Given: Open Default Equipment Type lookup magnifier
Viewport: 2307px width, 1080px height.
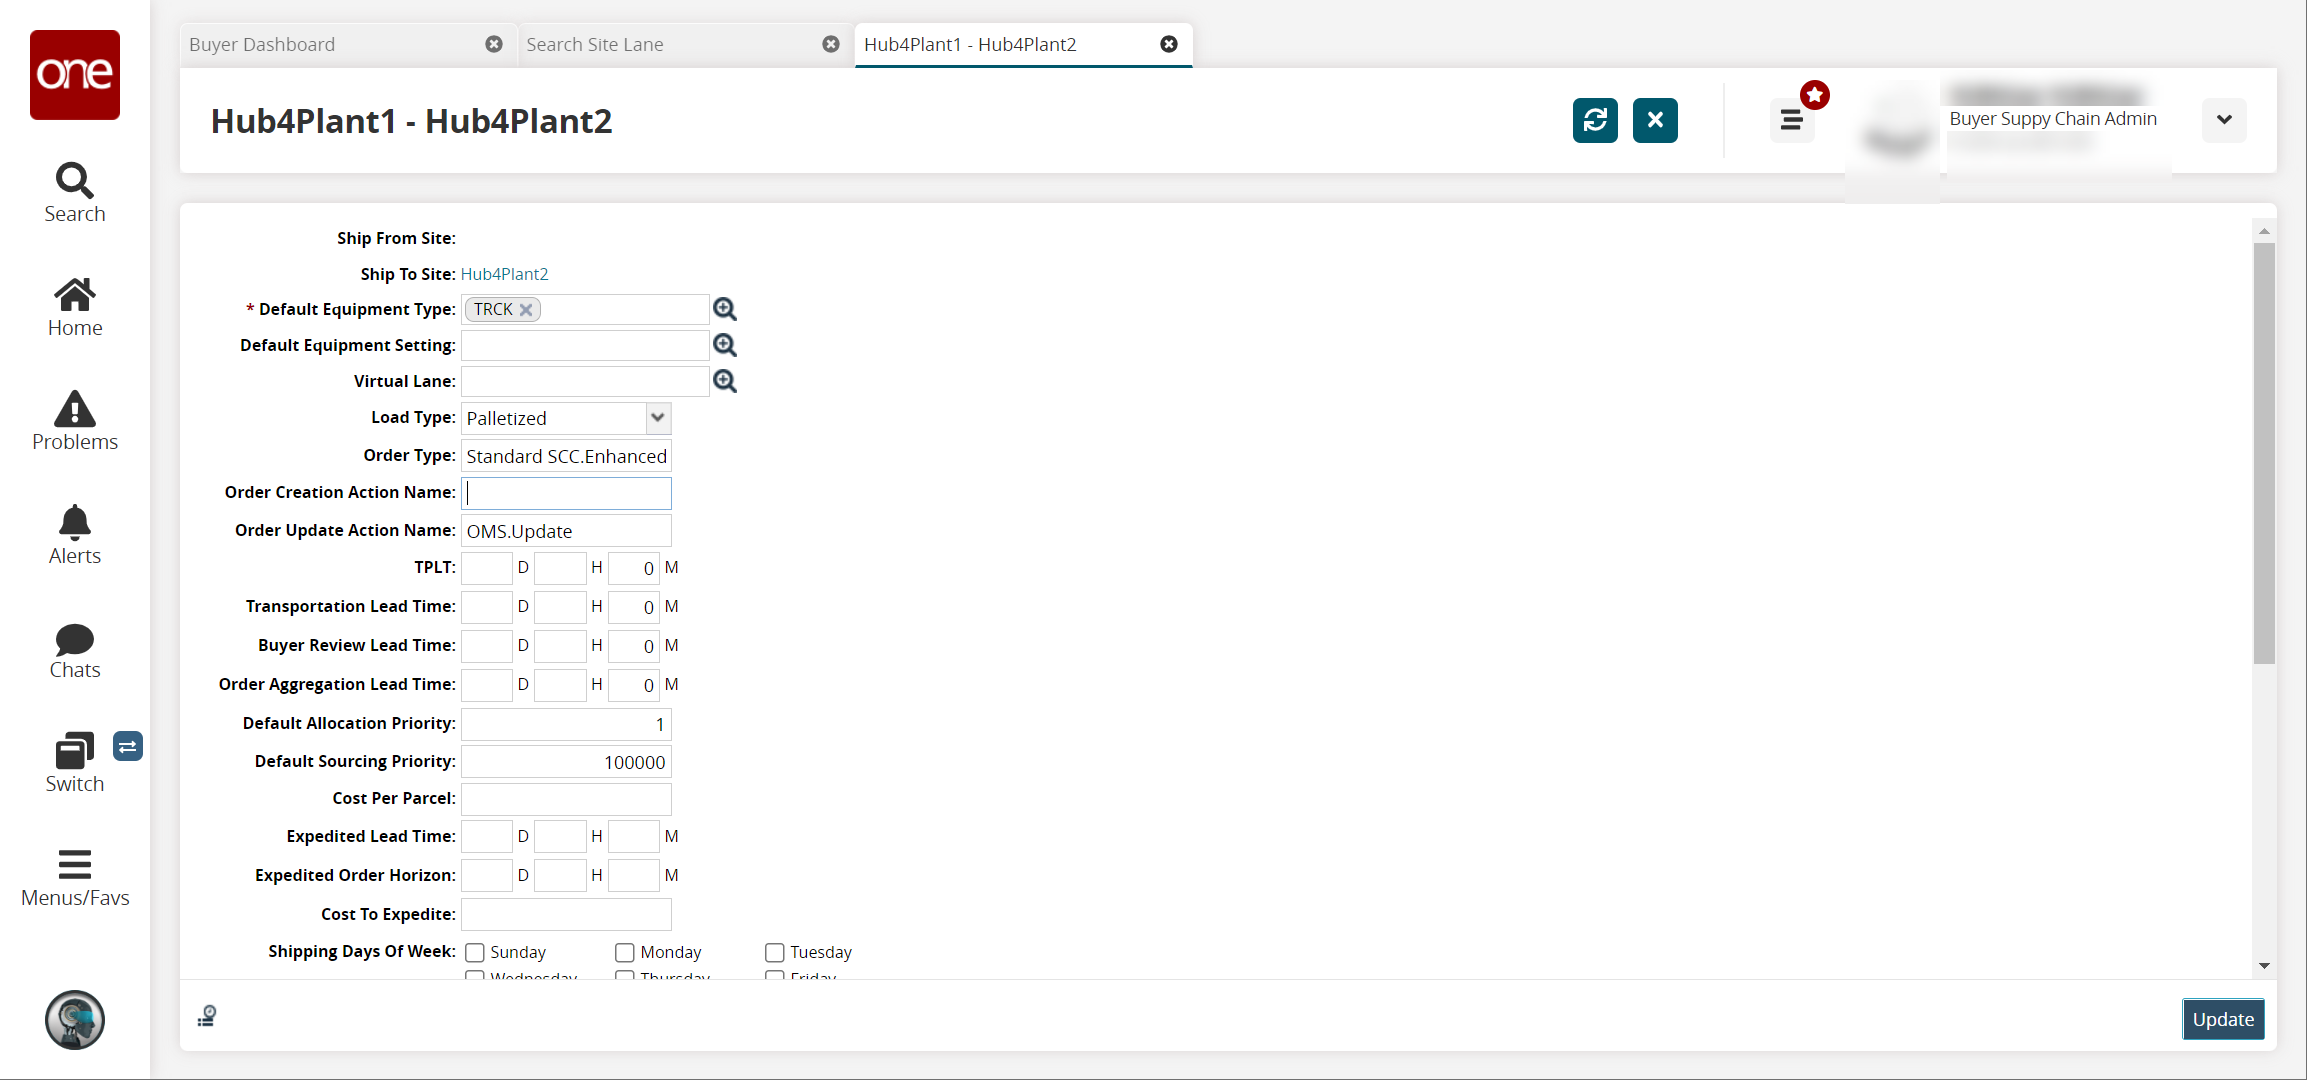Looking at the screenshot, I should coord(725,310).
